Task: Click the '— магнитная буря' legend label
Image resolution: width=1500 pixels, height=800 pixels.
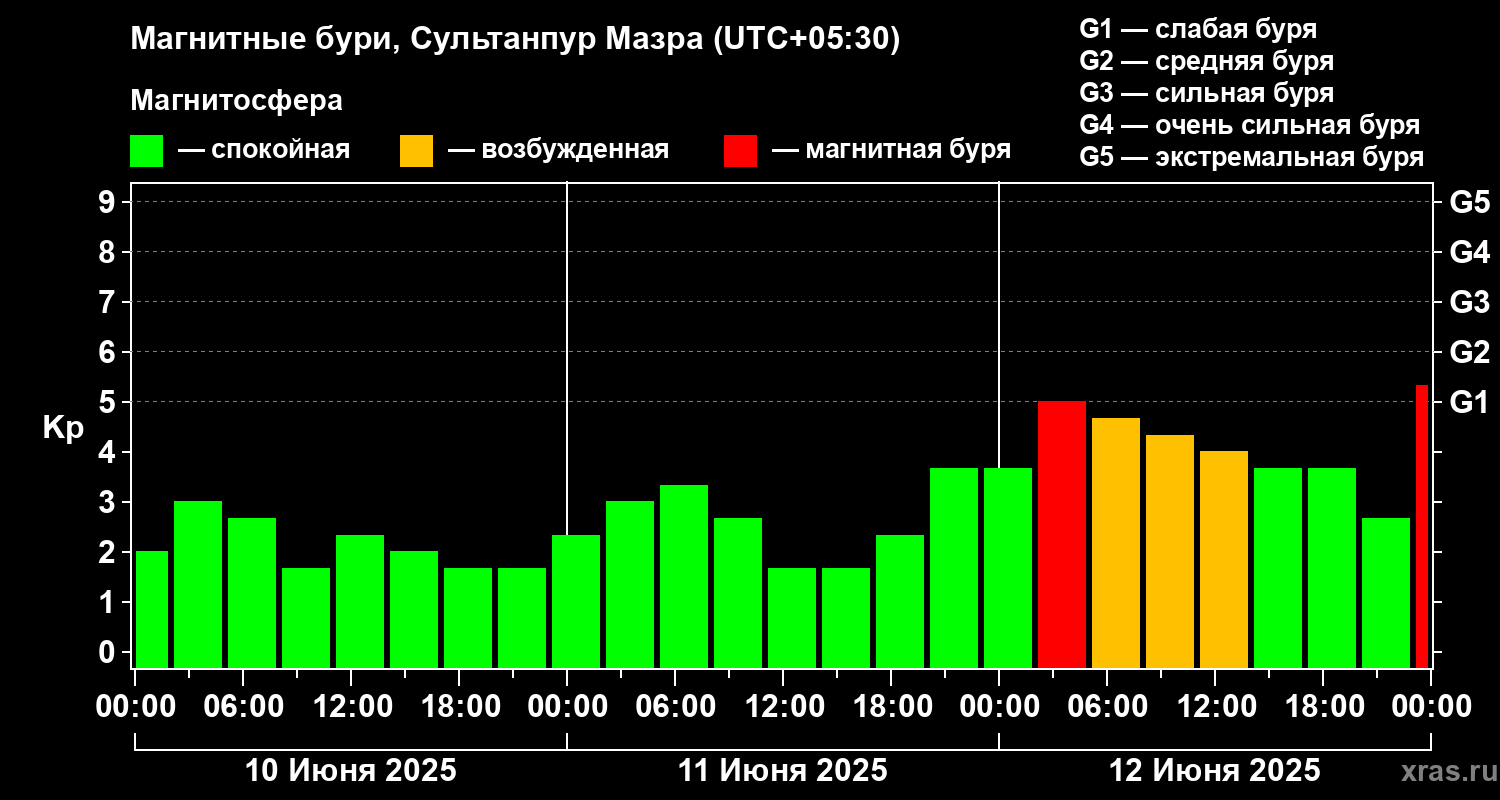Action: coord(891,151)
